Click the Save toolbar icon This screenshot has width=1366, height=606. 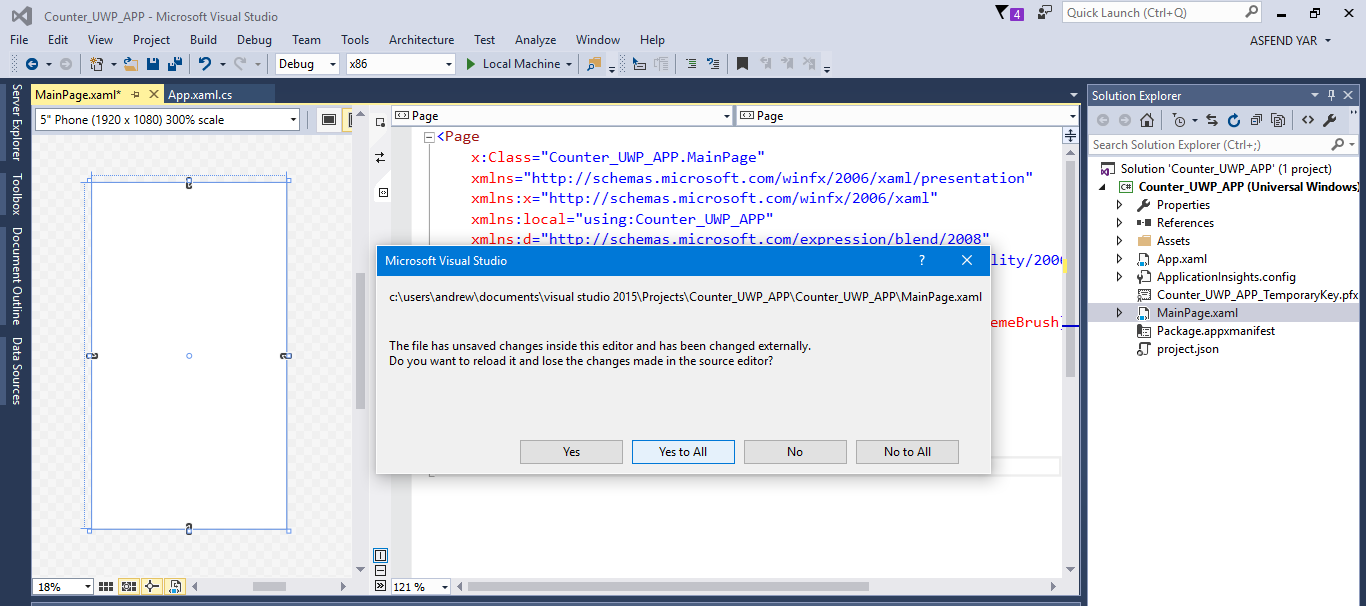tap(153, 64)
